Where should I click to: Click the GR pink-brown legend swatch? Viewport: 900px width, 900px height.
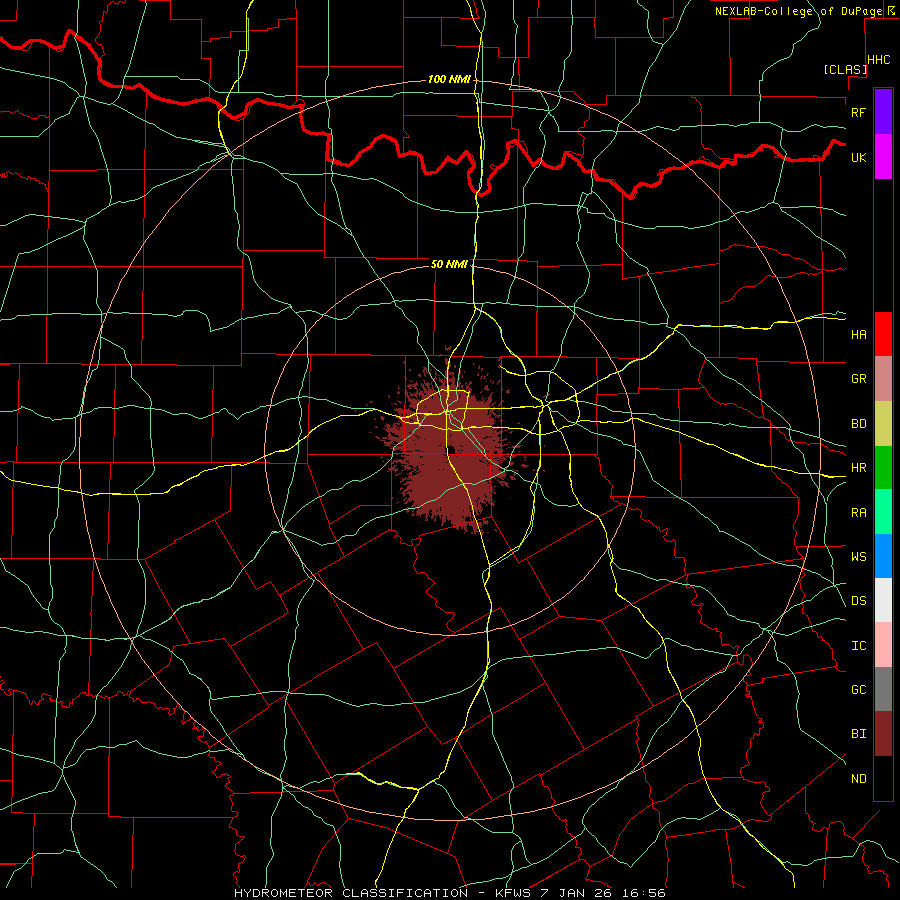point(883,379)
